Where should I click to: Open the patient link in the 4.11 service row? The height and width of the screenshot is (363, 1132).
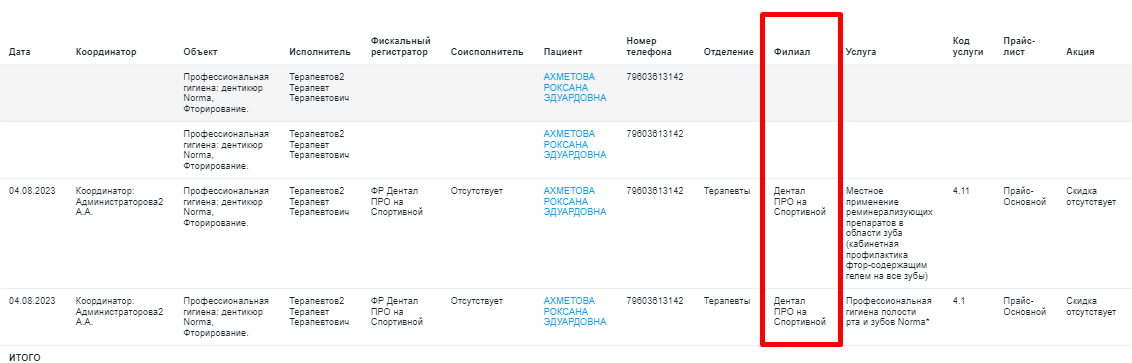click(x=575, y=201)
